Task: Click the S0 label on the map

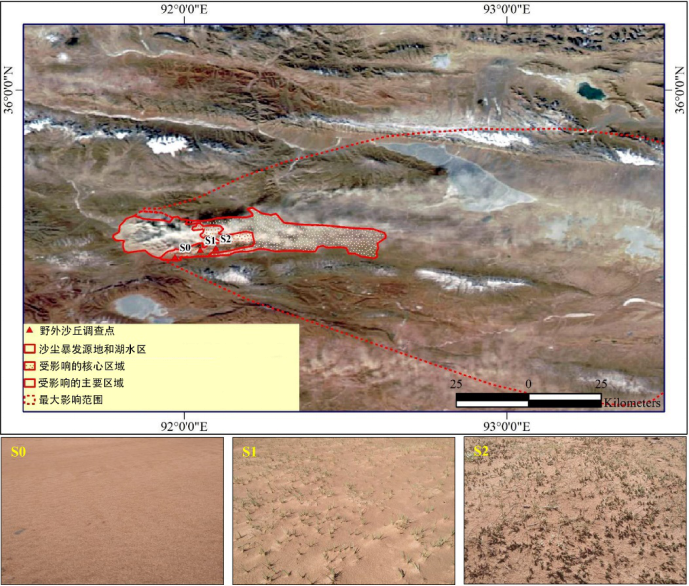Action: click(185, 248)
